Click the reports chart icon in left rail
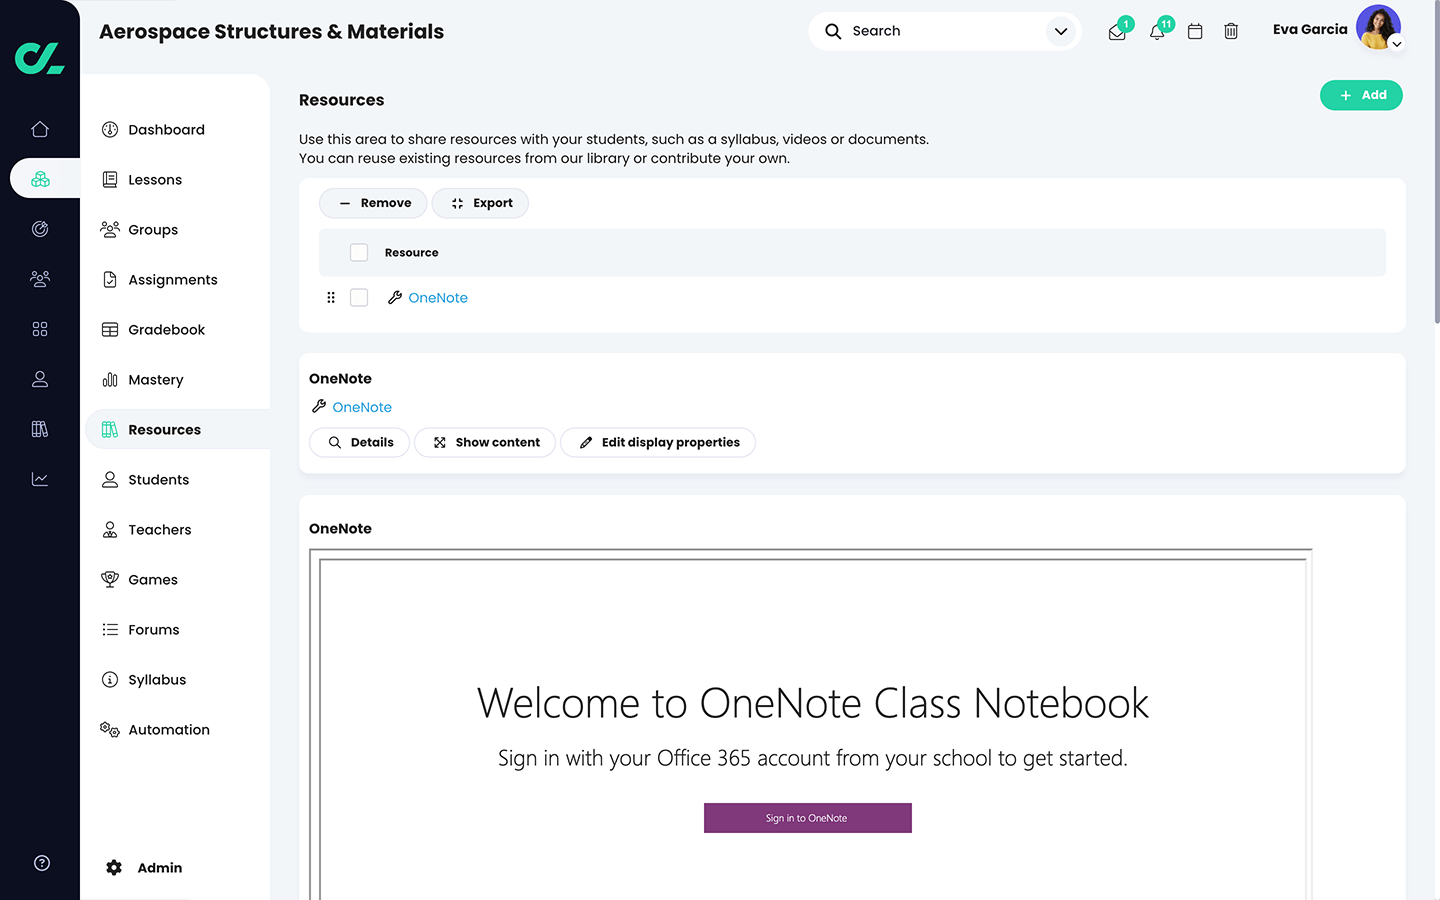1440x900 pixels. 40,479
